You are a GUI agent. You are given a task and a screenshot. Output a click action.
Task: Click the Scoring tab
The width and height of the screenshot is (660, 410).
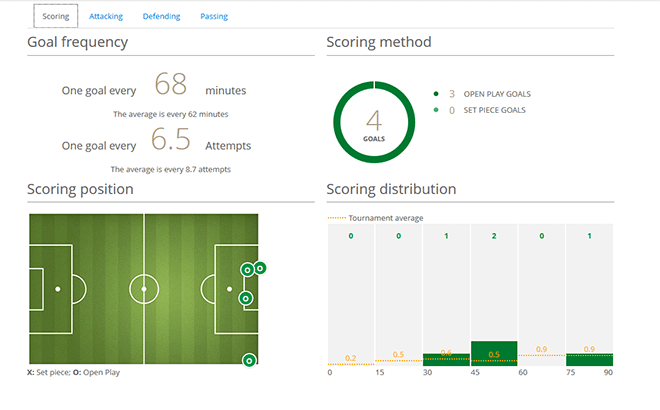56,17
